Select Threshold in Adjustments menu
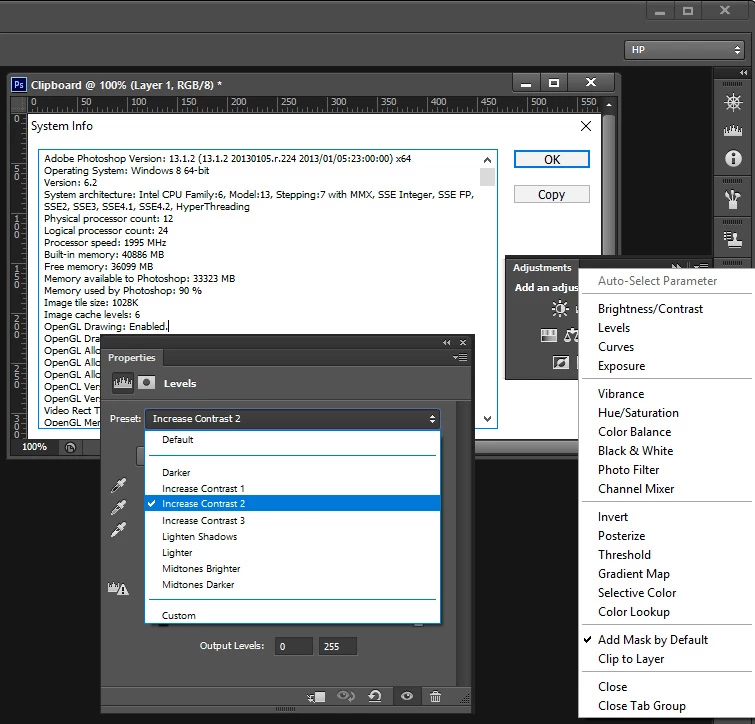Image resolution: width=755 pixels, height=724 pixels. tap(667, 555)
